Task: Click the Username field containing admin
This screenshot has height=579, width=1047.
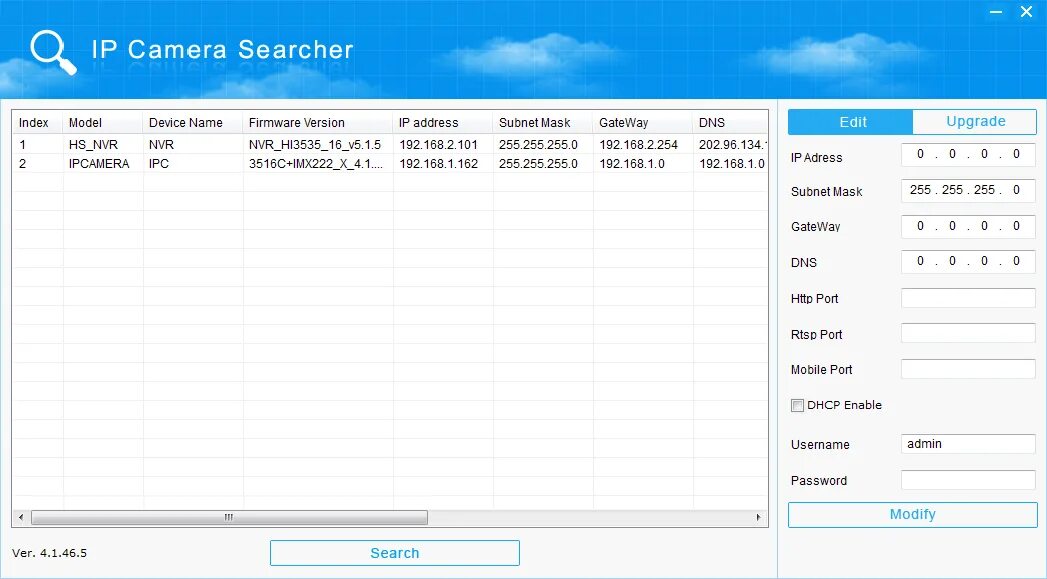Action: point(968,444)
